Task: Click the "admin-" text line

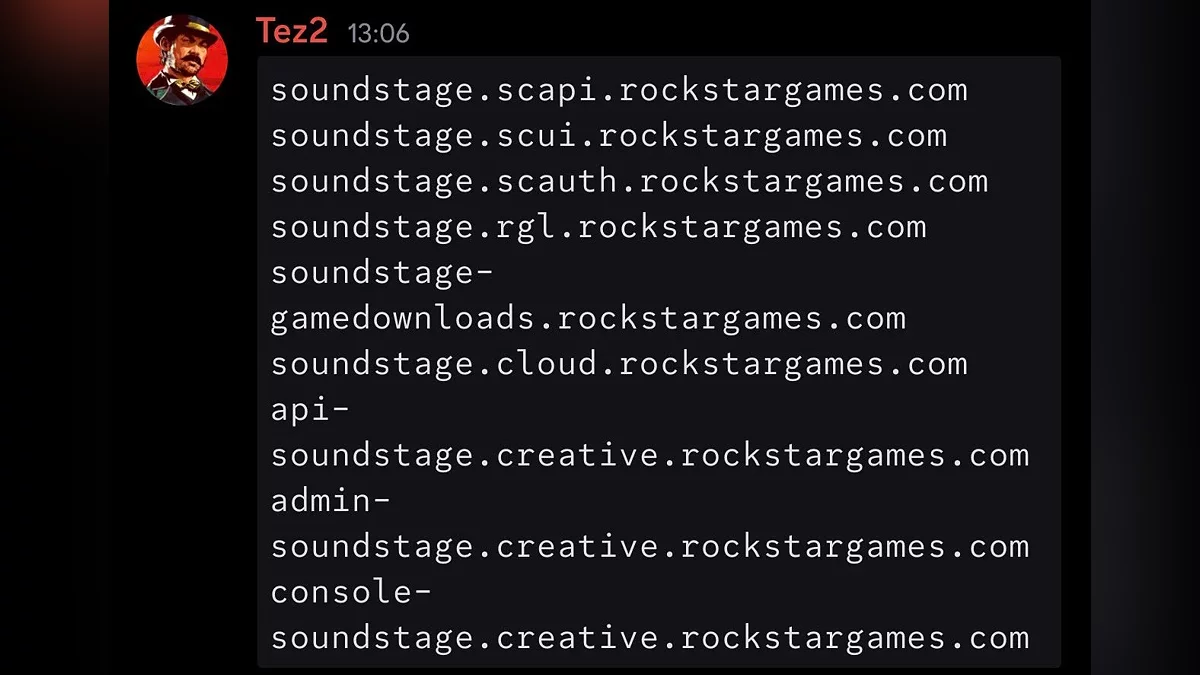Action: tap(331, 501)
